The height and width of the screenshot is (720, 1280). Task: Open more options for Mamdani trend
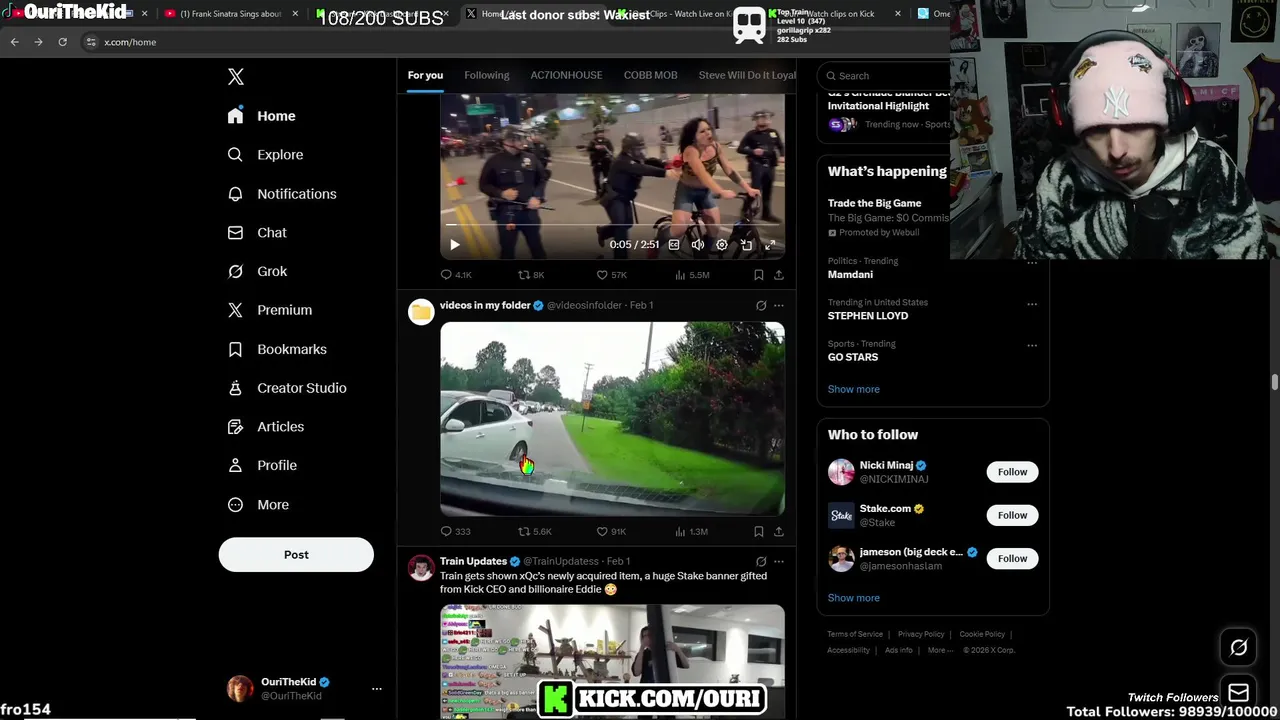pos(1032,263)
